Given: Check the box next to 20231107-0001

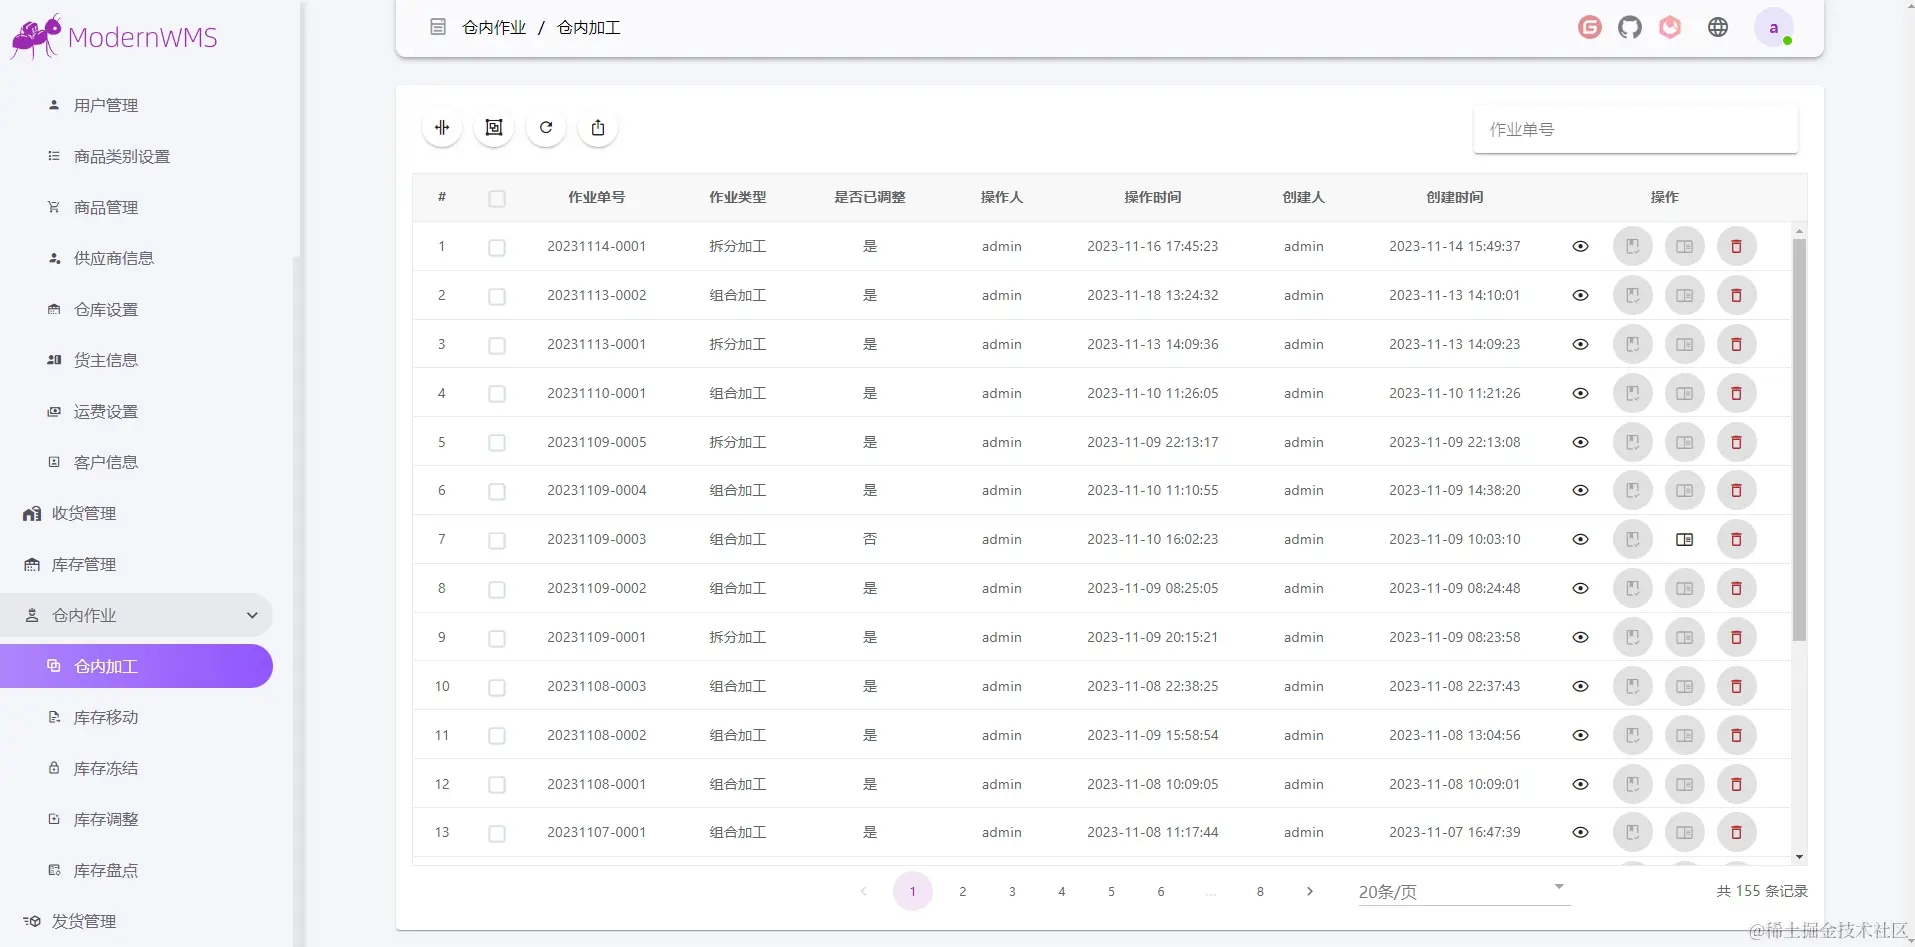Looking at the screenshot, I should tap(497, 834).
